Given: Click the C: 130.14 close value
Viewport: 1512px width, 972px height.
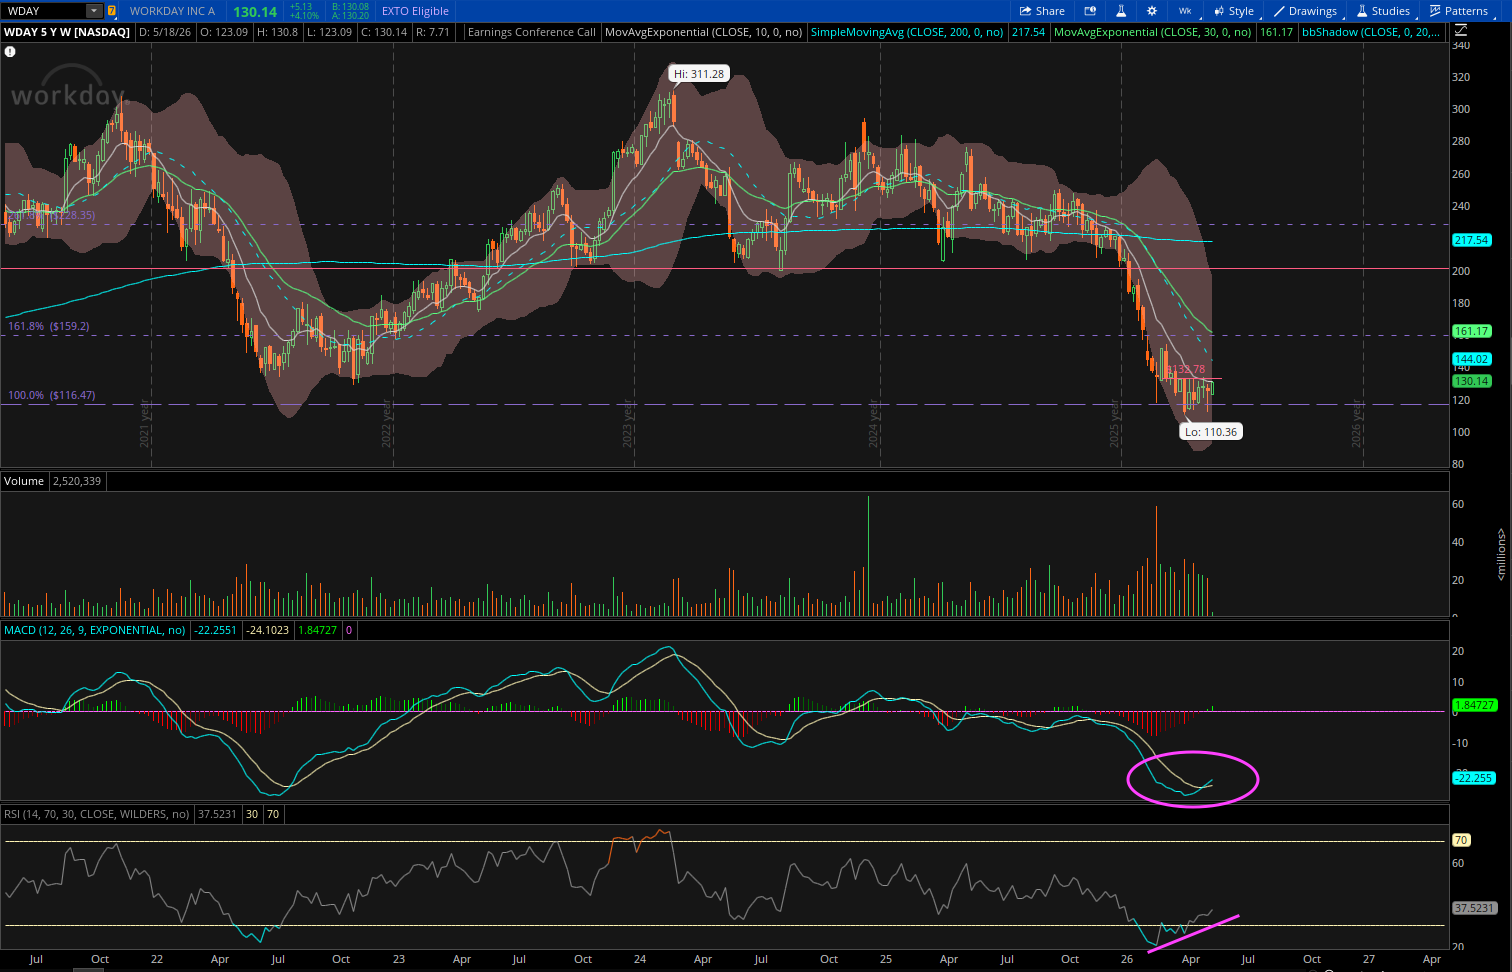Looking at the screenshot, I should 384,32.
